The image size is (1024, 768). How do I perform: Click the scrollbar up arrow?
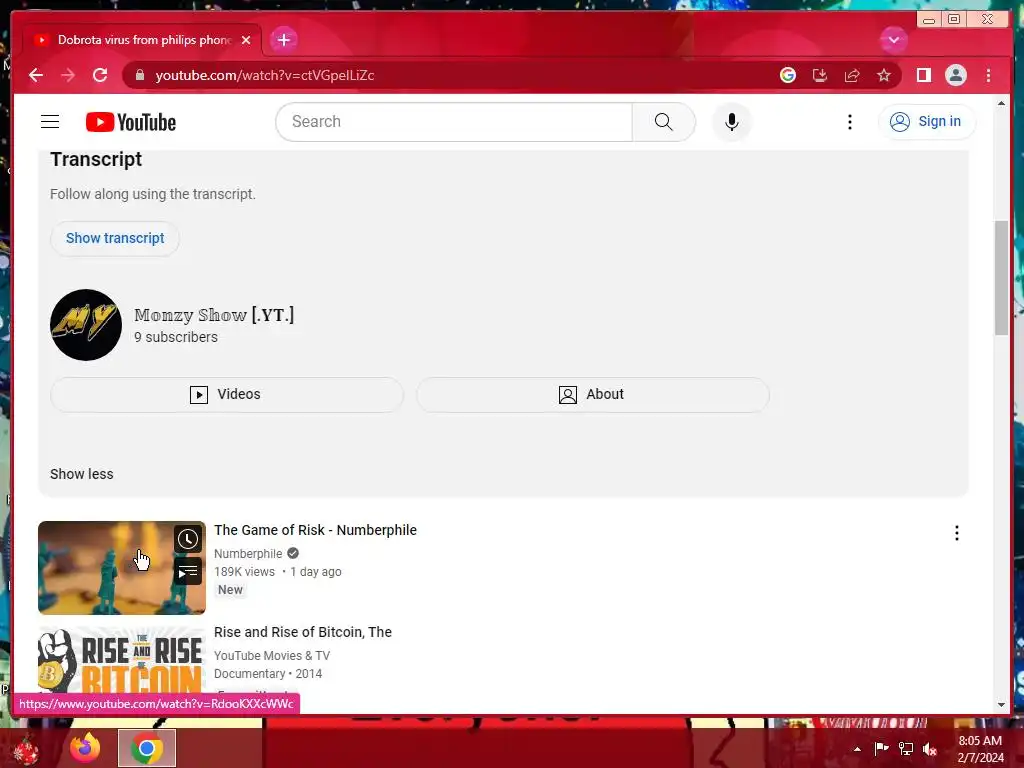[1001, 103]
